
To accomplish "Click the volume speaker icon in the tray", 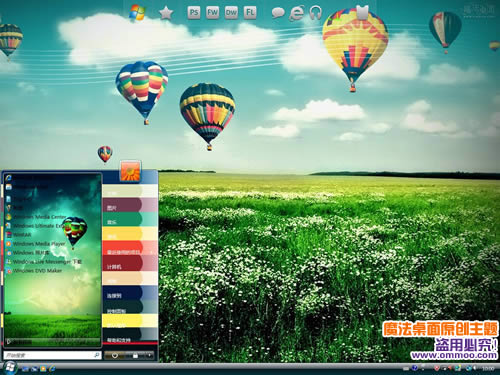I will point(474,368).
